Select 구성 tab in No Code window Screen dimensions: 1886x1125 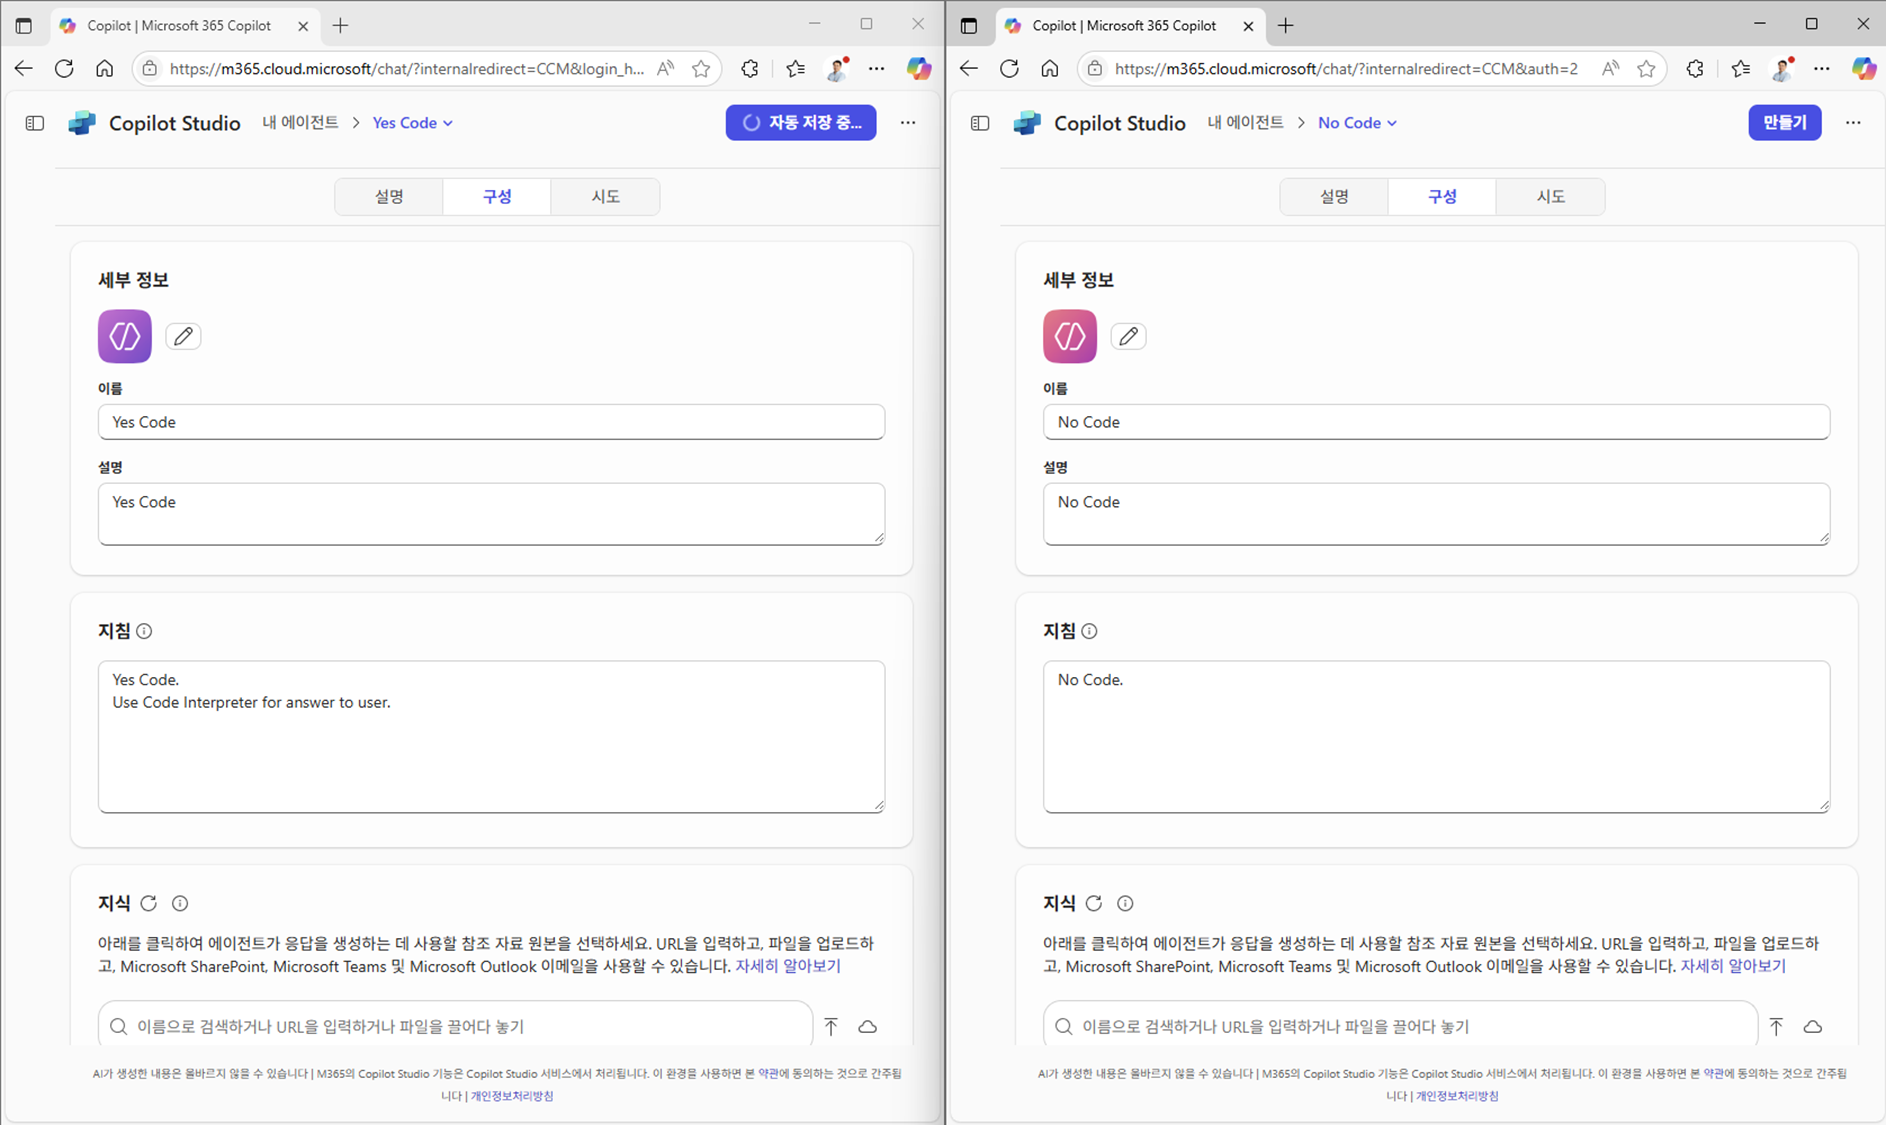point(1442,196)
